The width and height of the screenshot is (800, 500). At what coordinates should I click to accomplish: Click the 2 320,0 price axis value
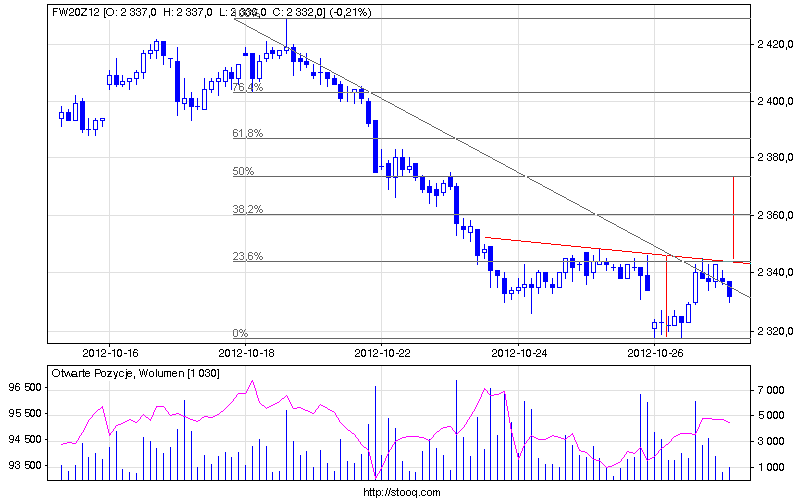[x=776, y=332]
